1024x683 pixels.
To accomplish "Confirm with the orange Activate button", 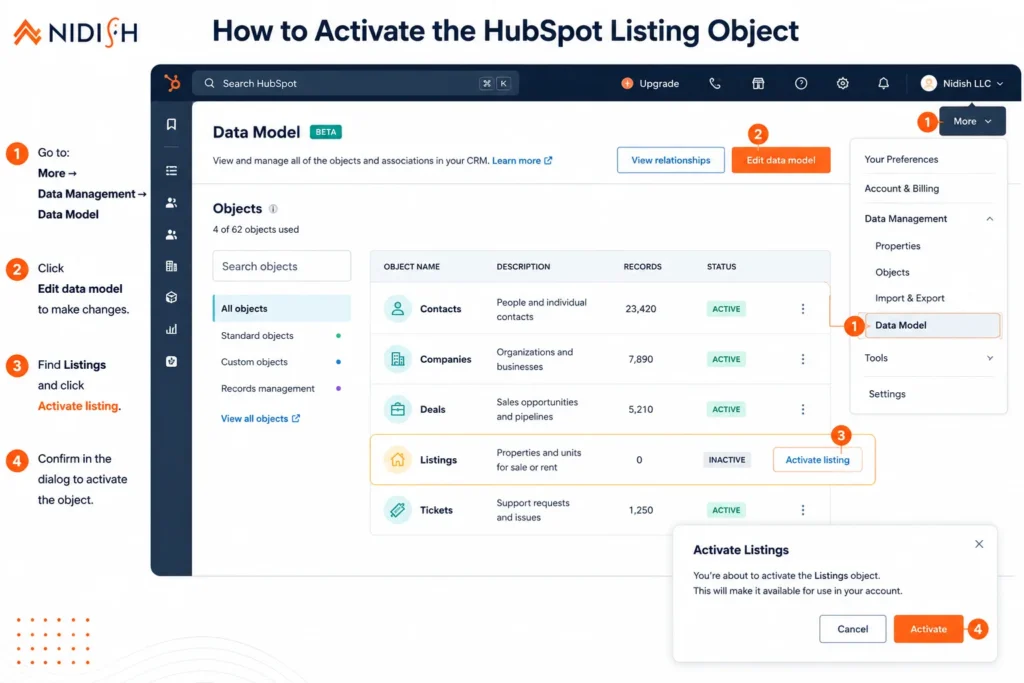I will click(928, 629).
